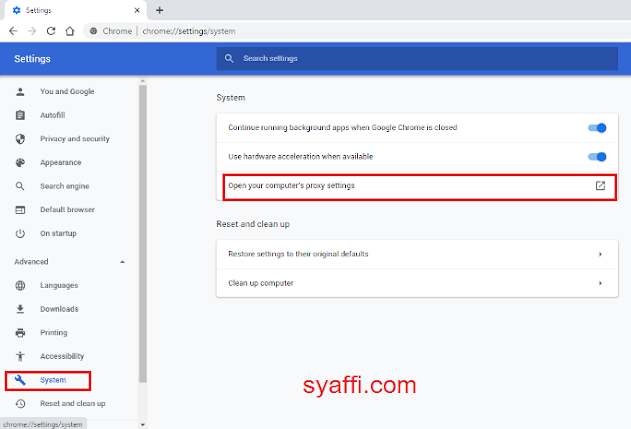631x429 pixels.
Task: Click the Privacy and security shield icon
Action: click(x=20, y=139)
